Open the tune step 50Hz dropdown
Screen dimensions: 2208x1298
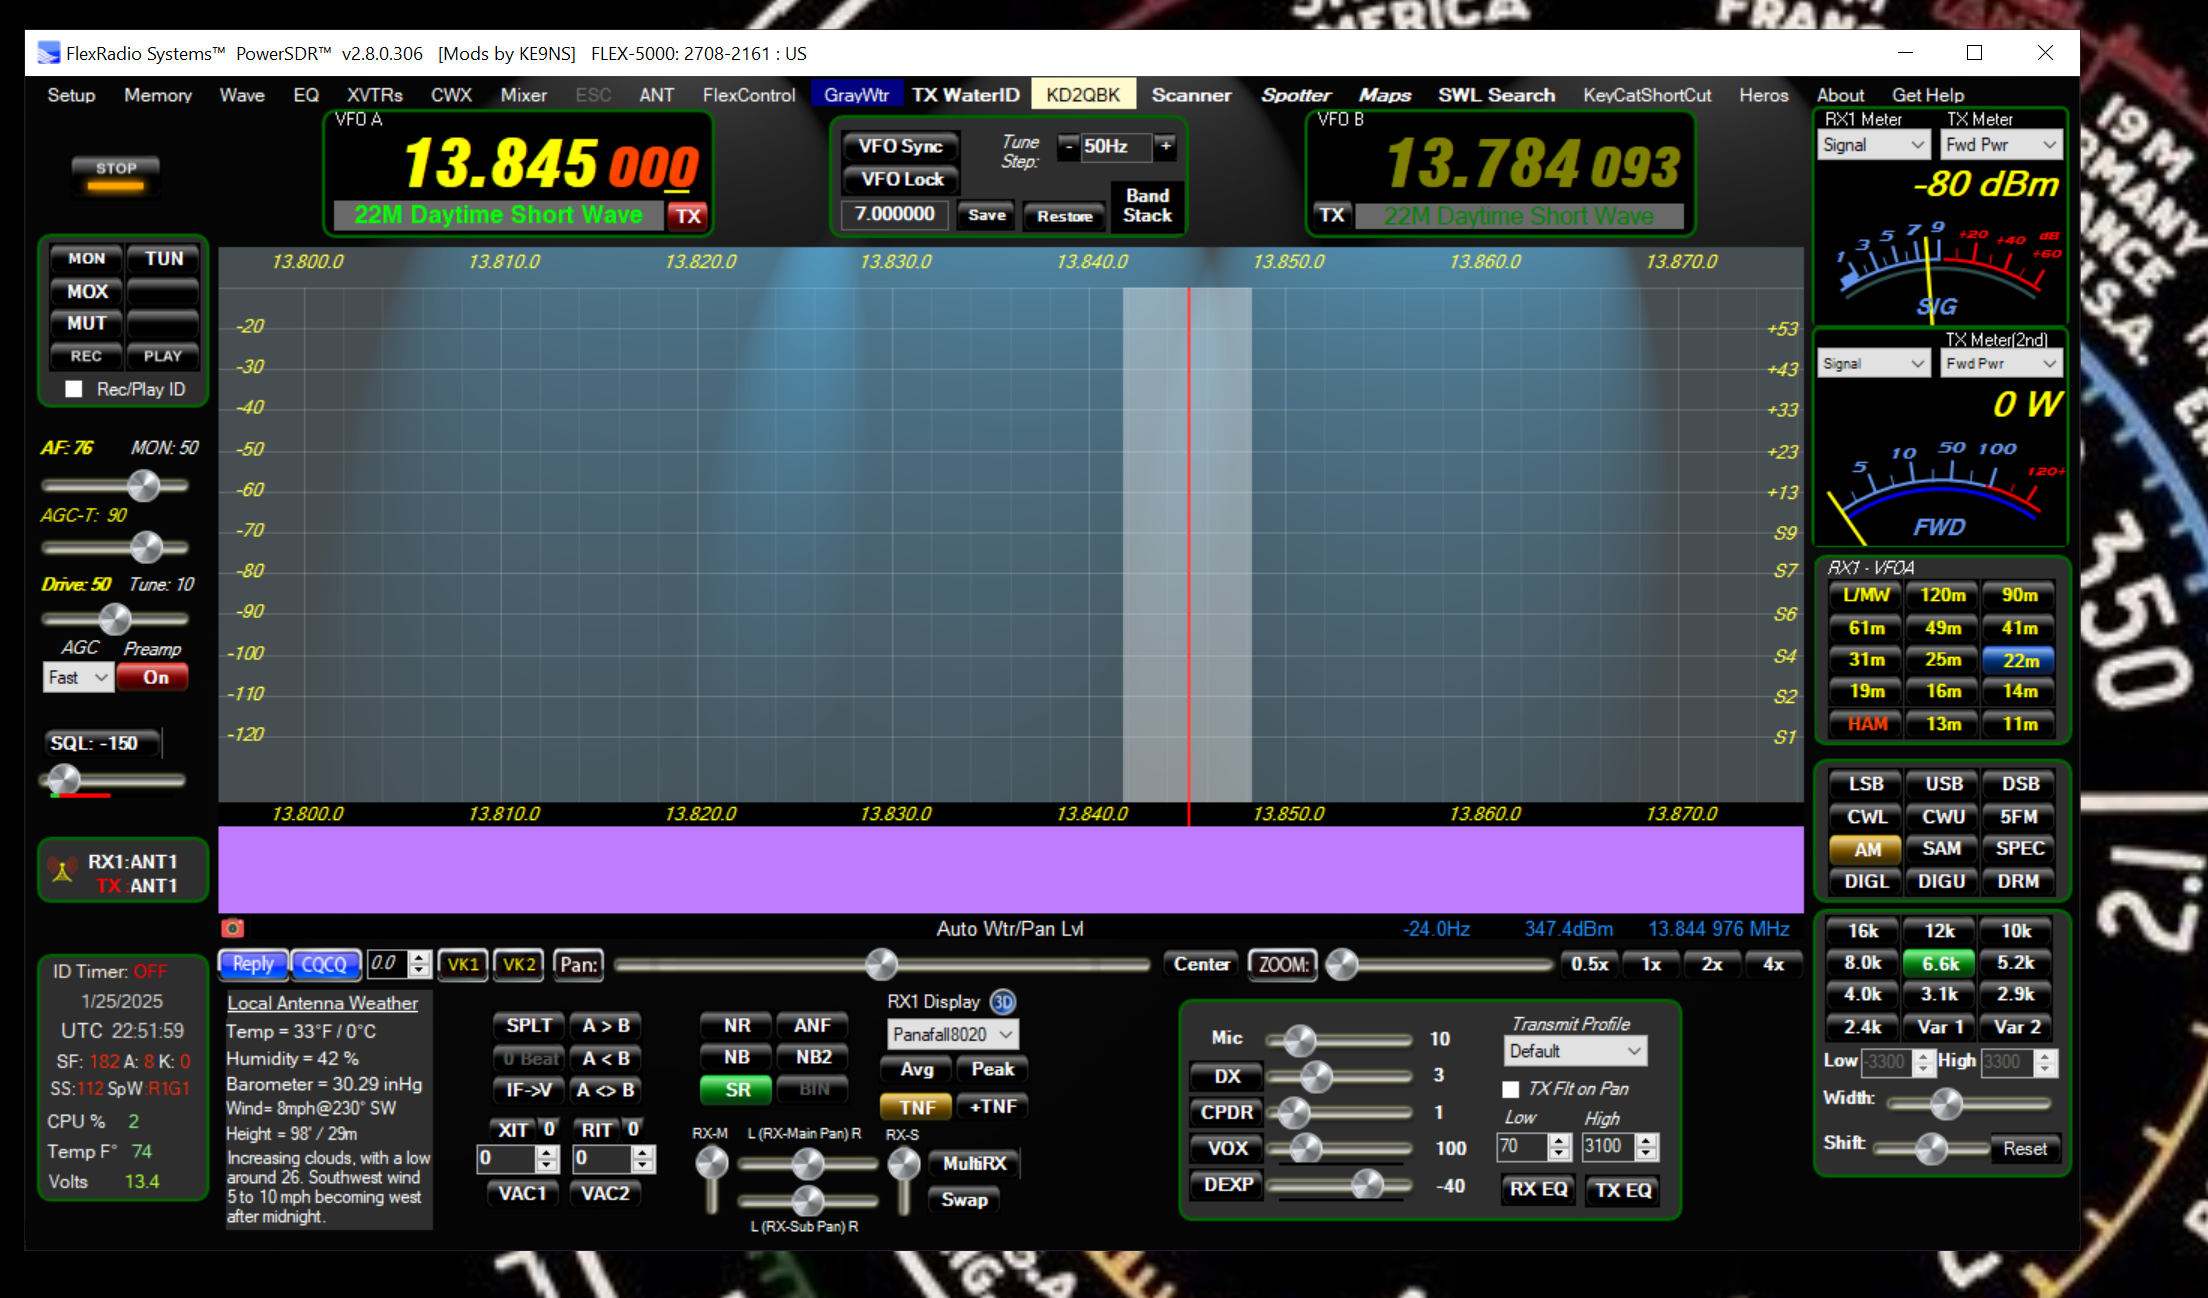[x=1116, y=146]
